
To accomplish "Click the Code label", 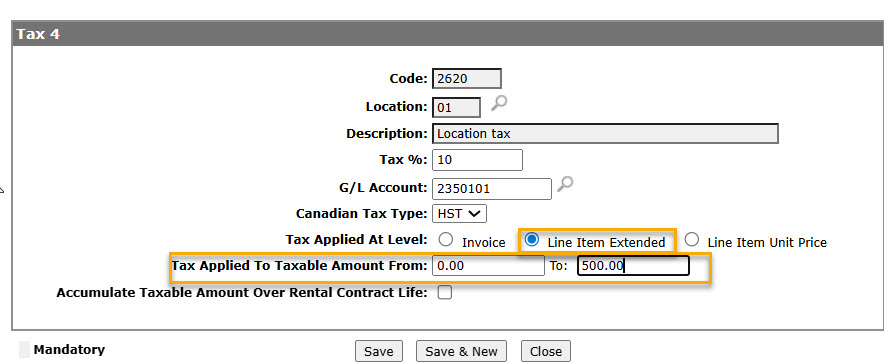I will click(408, 79).
